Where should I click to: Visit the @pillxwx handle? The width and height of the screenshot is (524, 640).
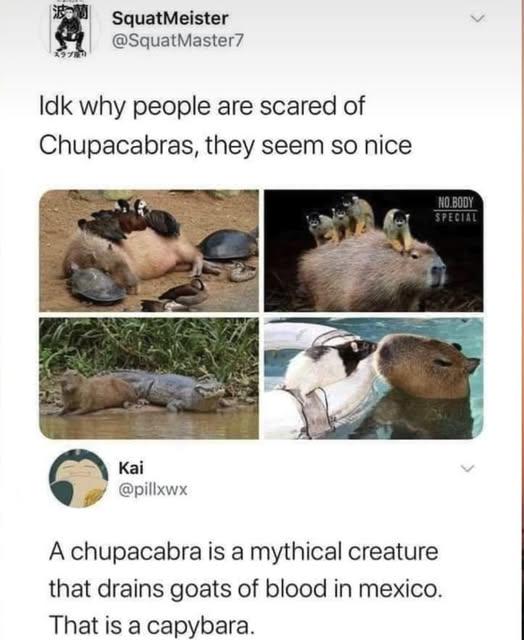click(153, 489)
